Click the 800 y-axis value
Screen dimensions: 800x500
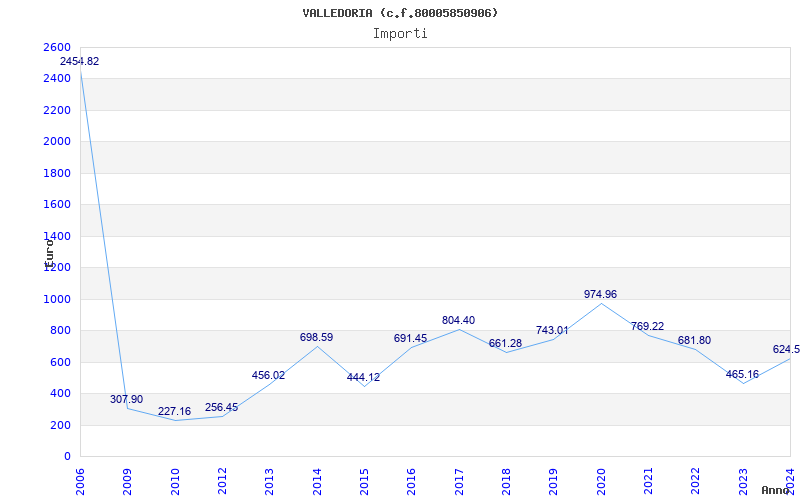click(60, 331)
